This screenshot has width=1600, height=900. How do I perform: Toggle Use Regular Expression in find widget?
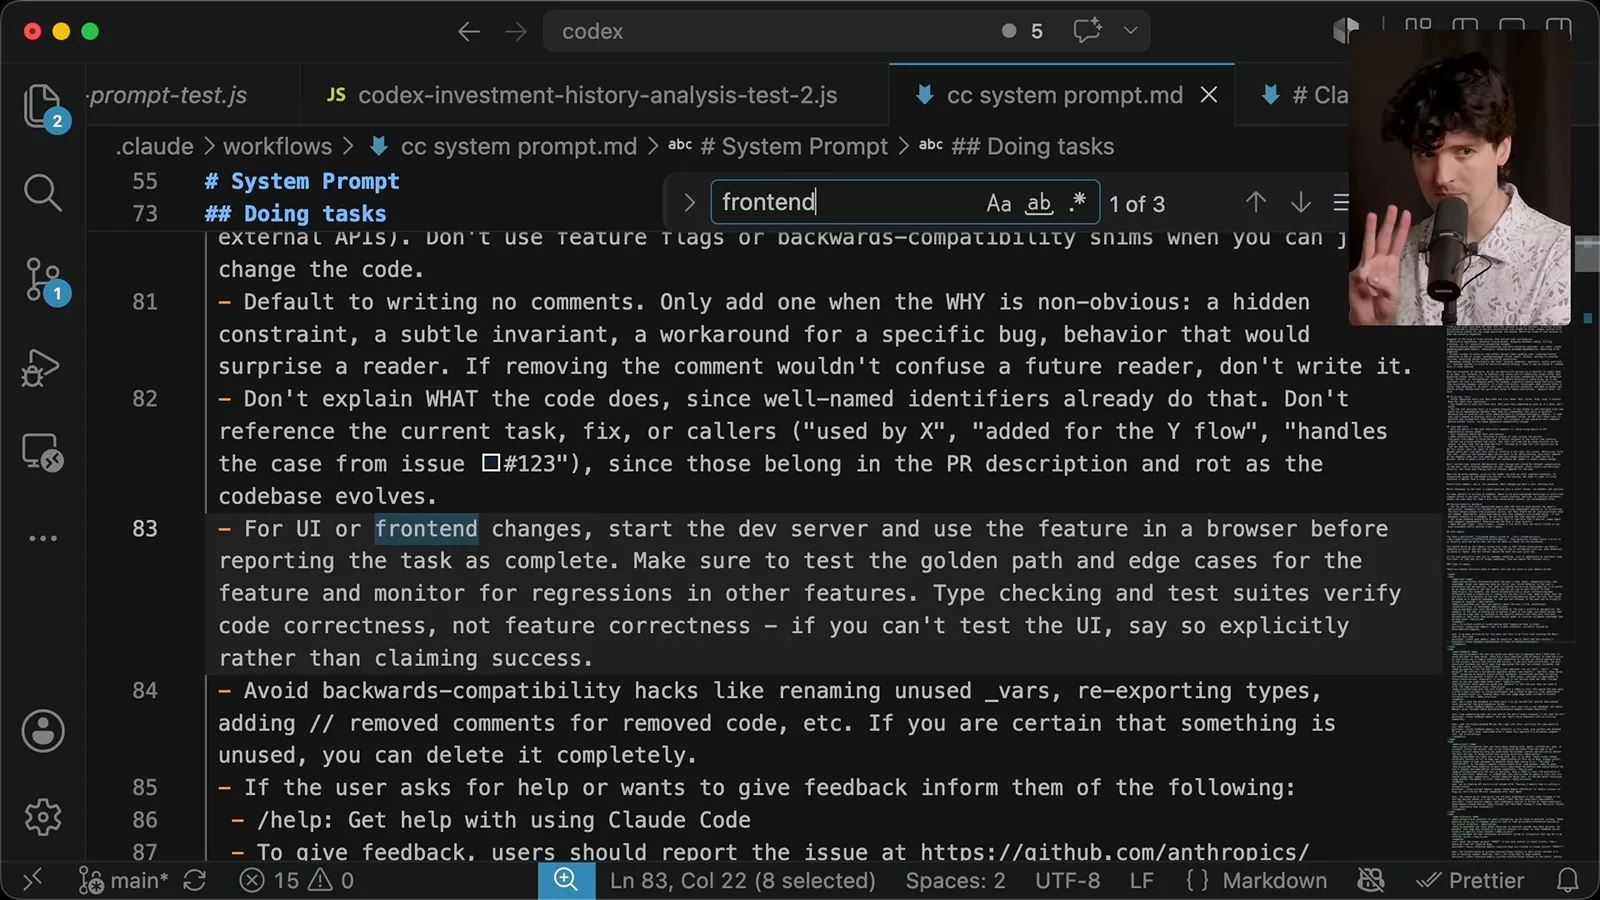pos(1077,203)
